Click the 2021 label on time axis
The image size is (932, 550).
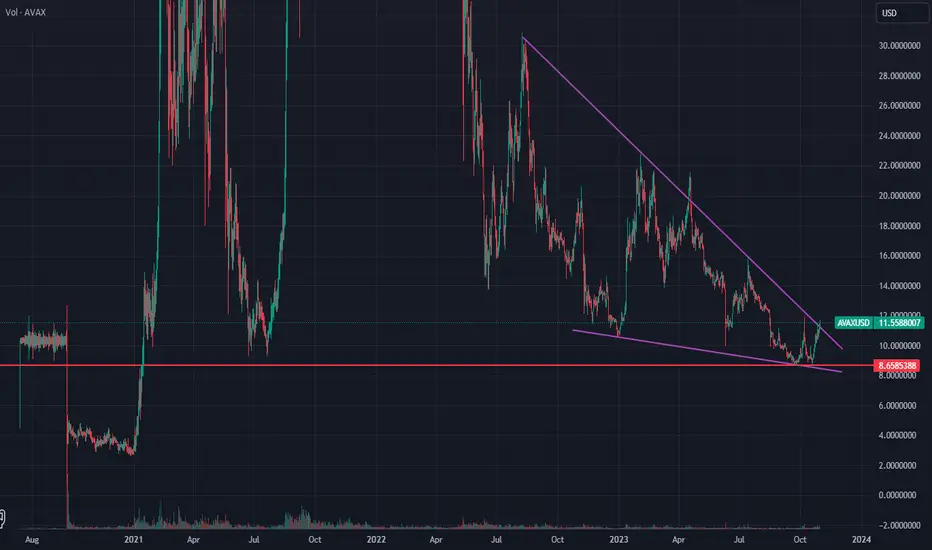pyautogui.click(x=134, y=540)
